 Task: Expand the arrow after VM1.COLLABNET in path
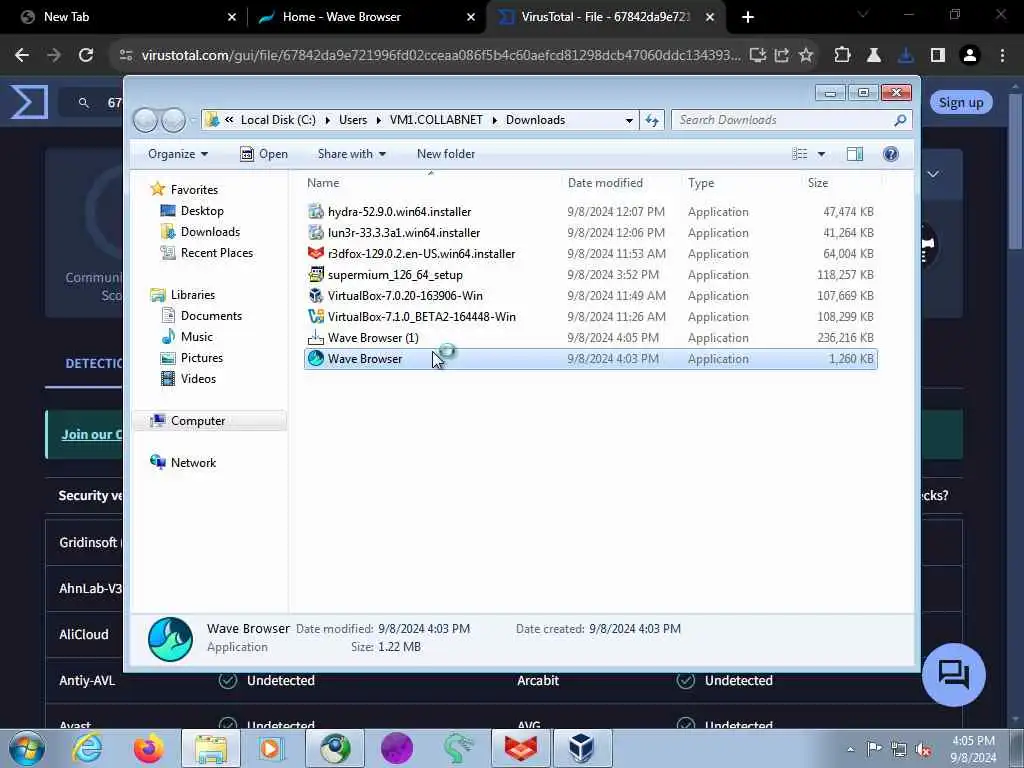[494, 120]
